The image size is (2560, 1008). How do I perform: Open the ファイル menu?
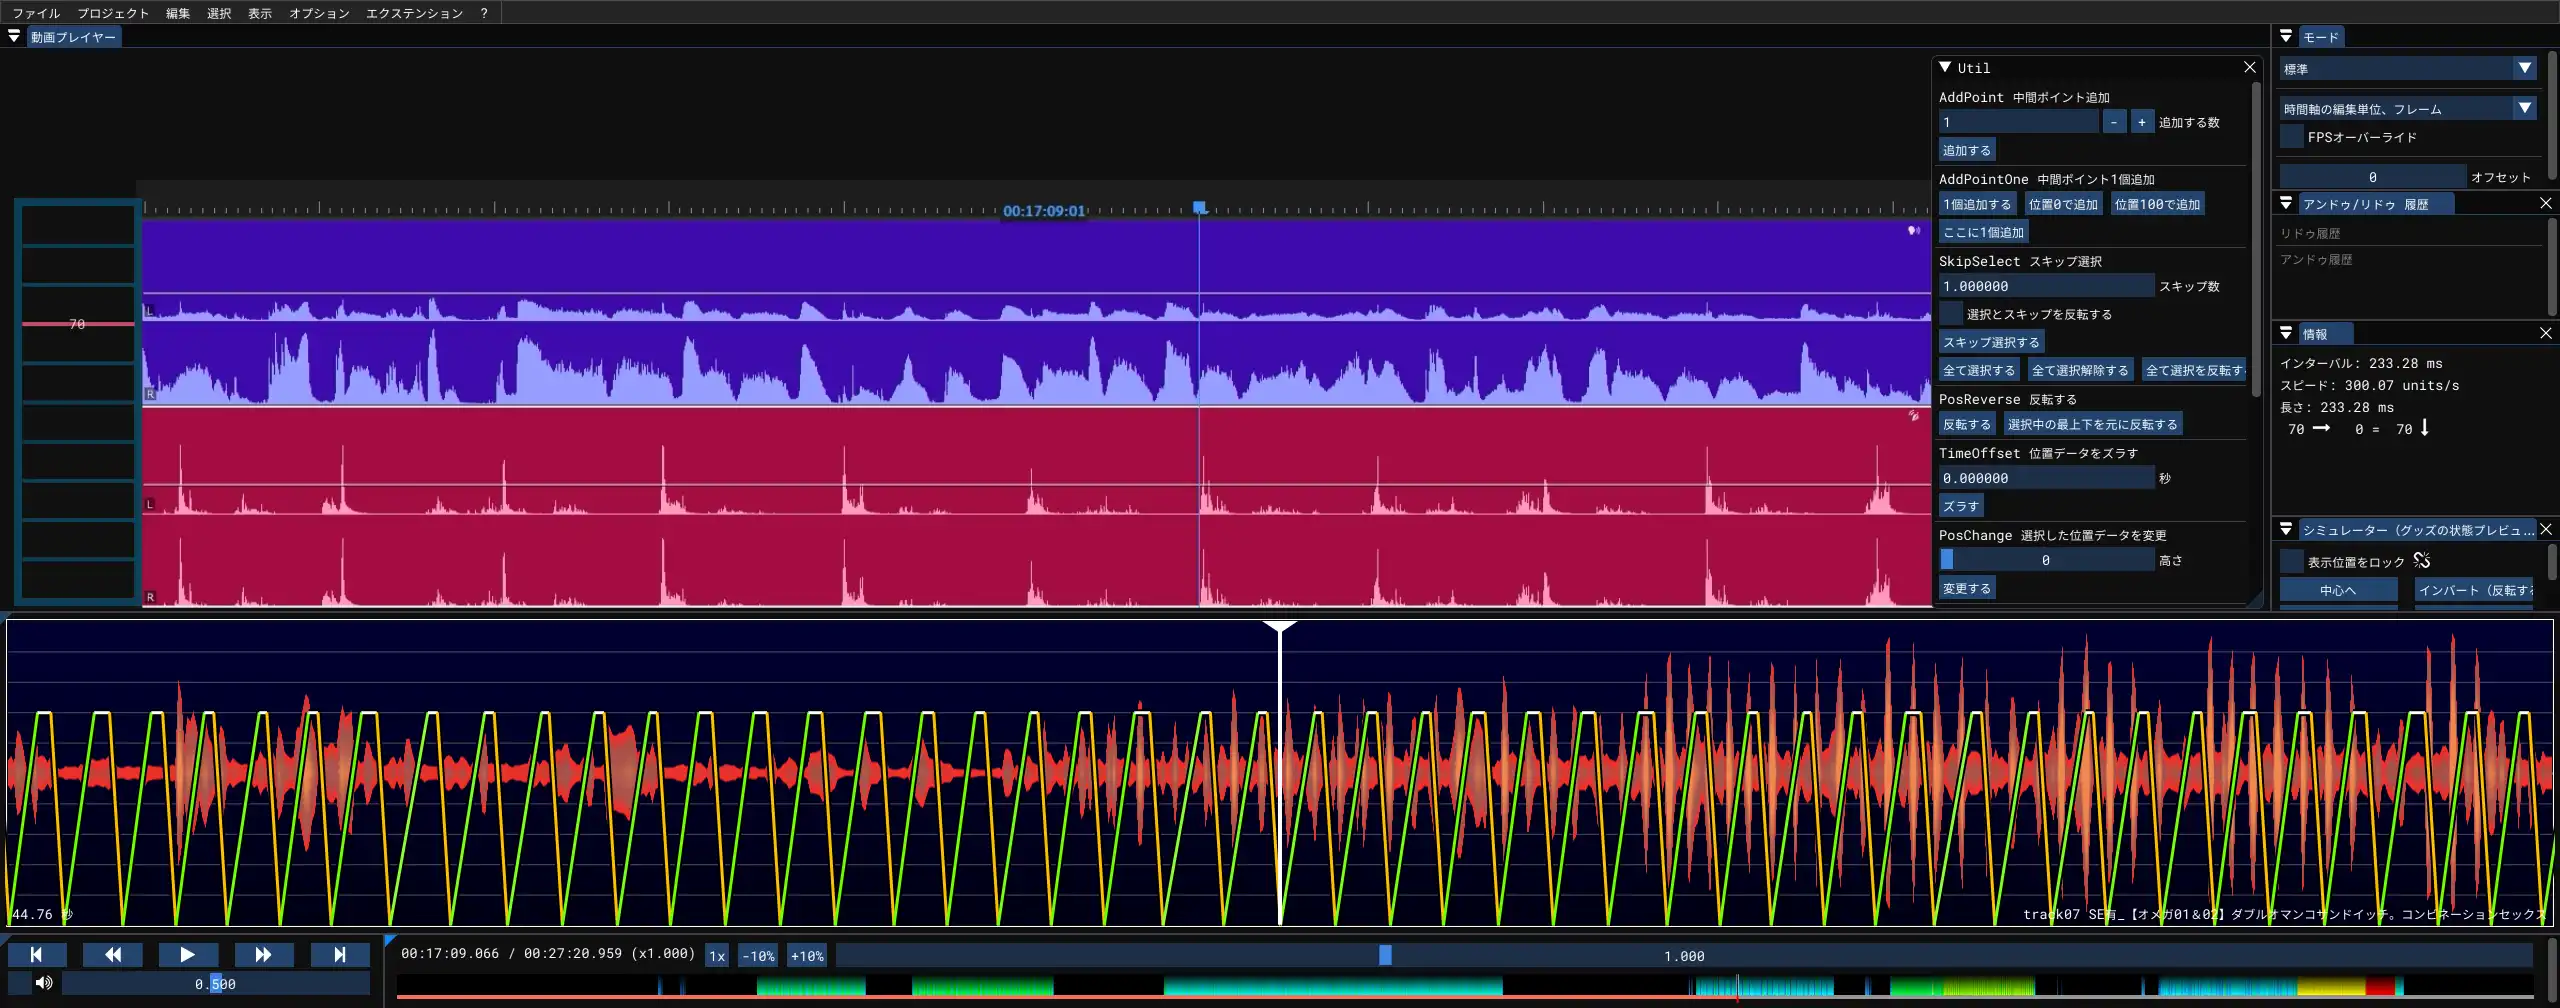click(36, 13)
